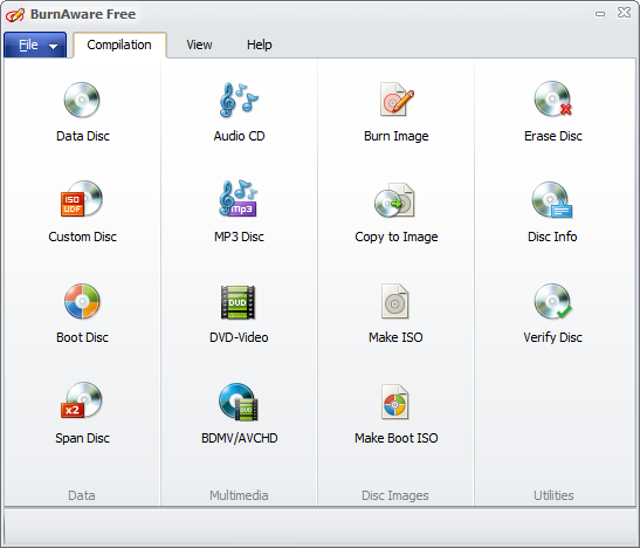Image resolution: width=640 pixels, height=548 pixels.
Task: Run the Verify Disc checkmark icon
Action: tap(553, 301)
